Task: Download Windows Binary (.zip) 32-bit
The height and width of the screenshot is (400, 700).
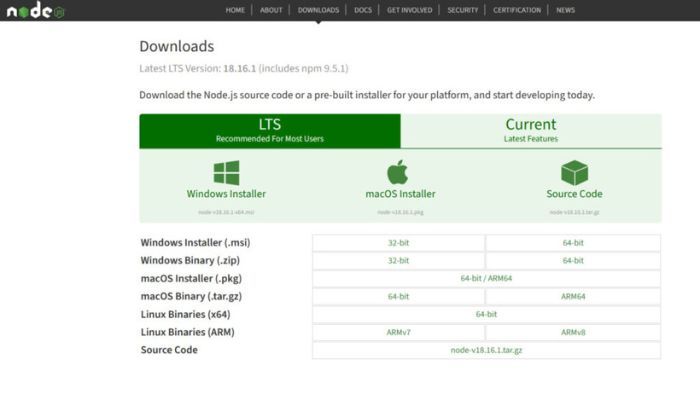Action: pos(398,261)
